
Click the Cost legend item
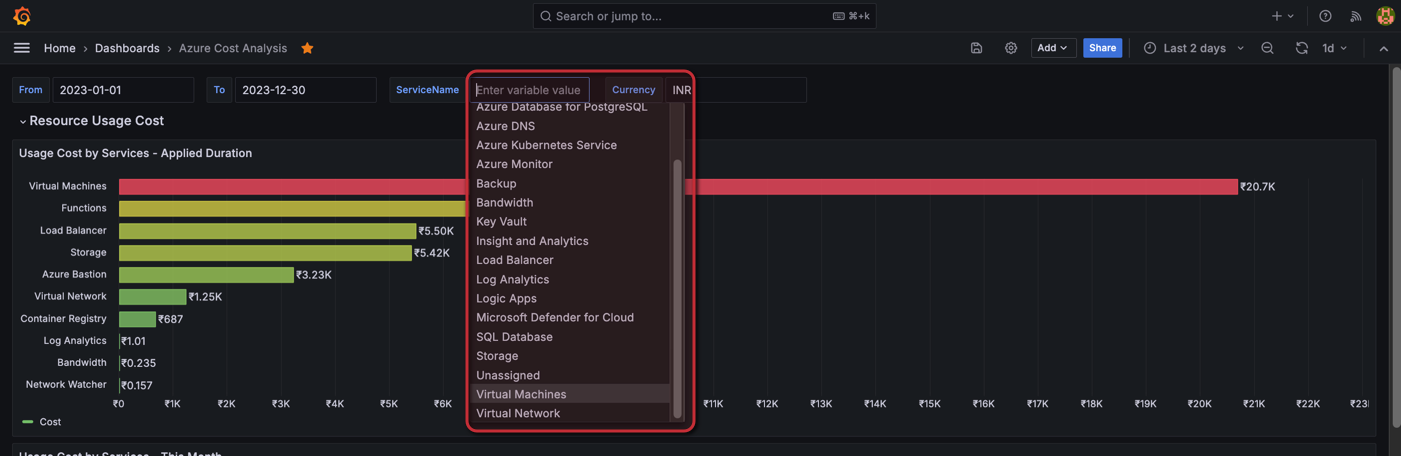(42, 422)
